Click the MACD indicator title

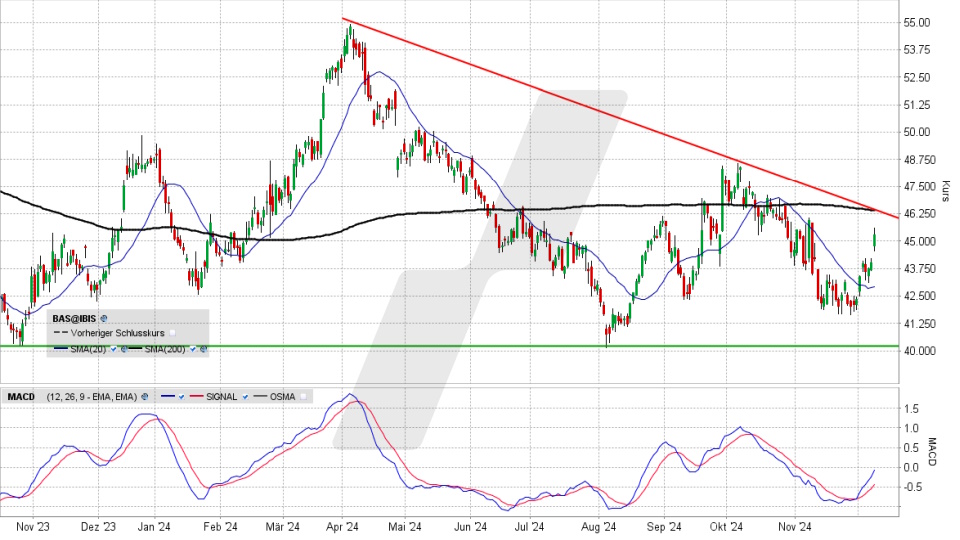21,397
